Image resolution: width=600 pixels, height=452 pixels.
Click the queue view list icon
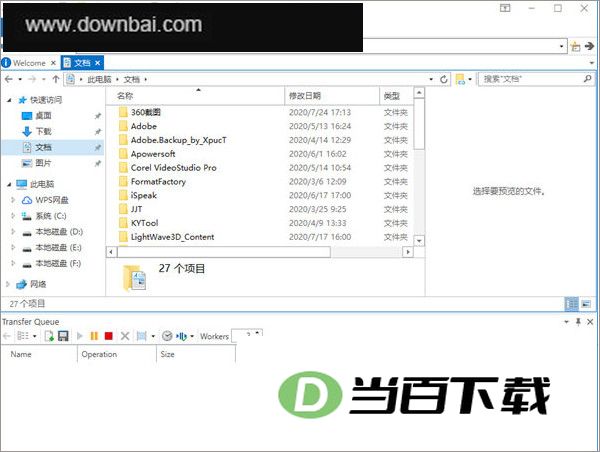[x=23, y=336]
